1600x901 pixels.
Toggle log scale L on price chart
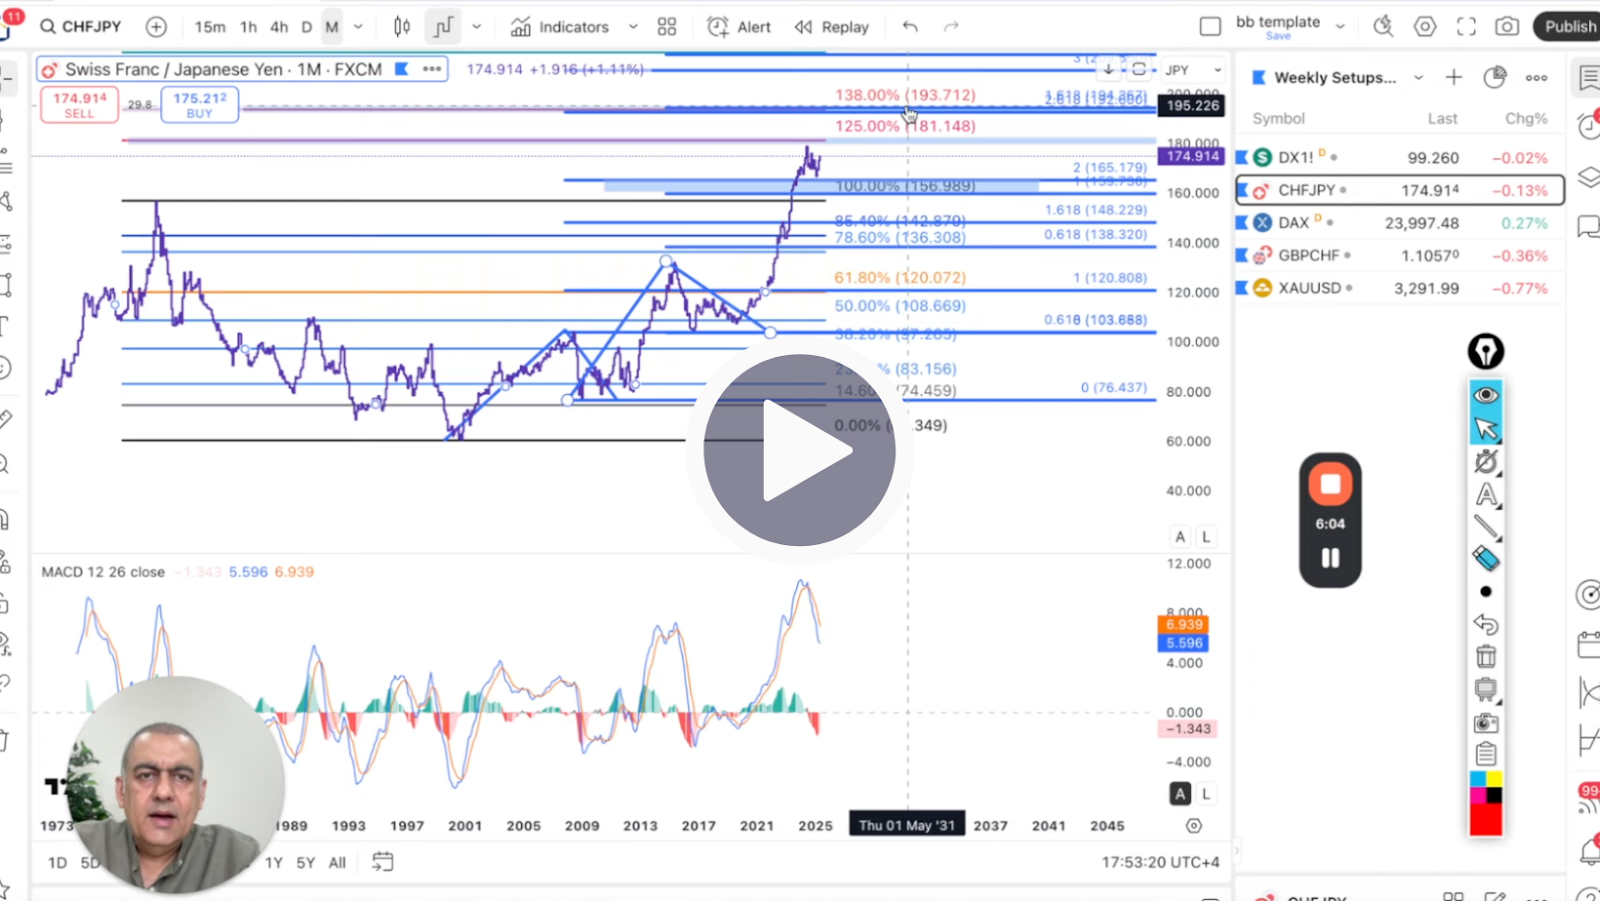1206,537
